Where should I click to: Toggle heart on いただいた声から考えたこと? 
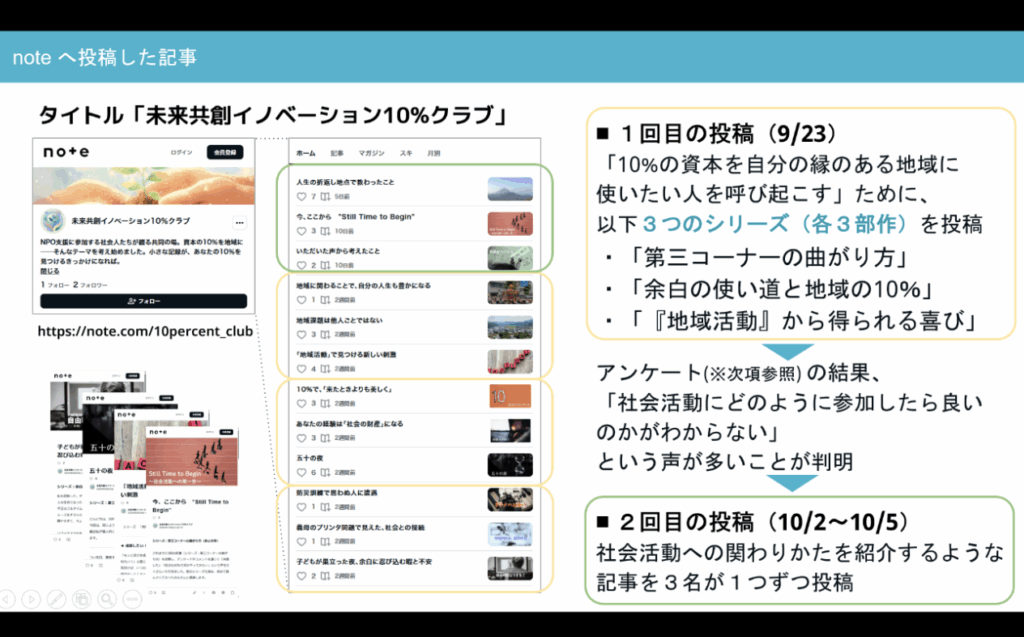(x=302, y=265)
